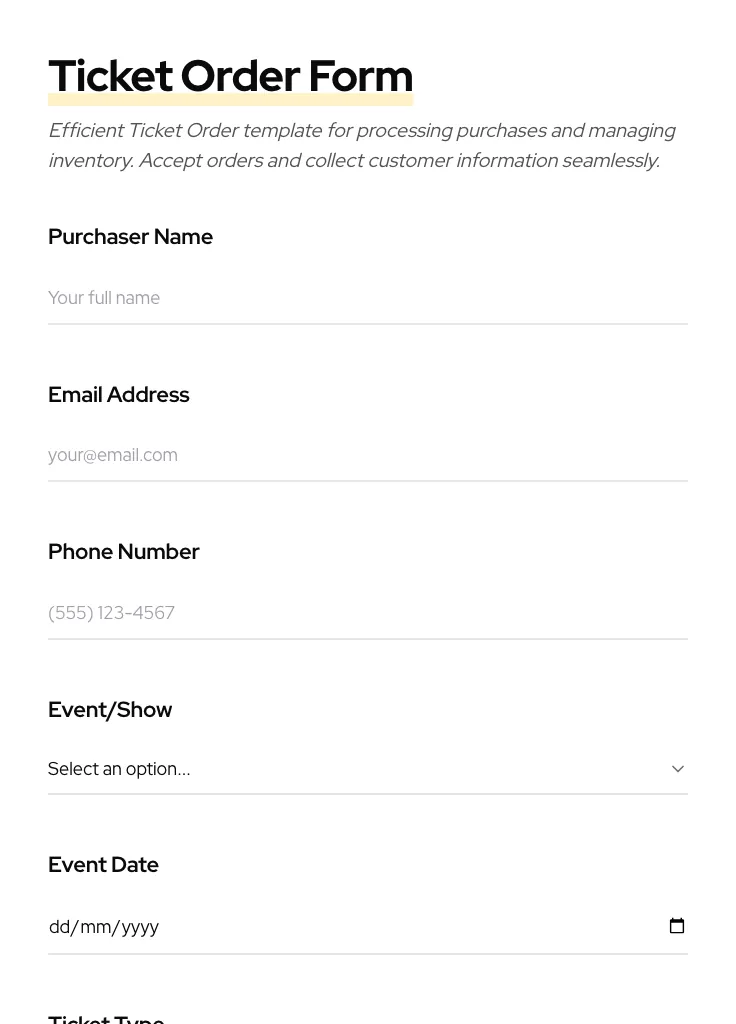736x1024 pixels.
Task: Click the Phone Number label
Action: [x=123, y=552]
